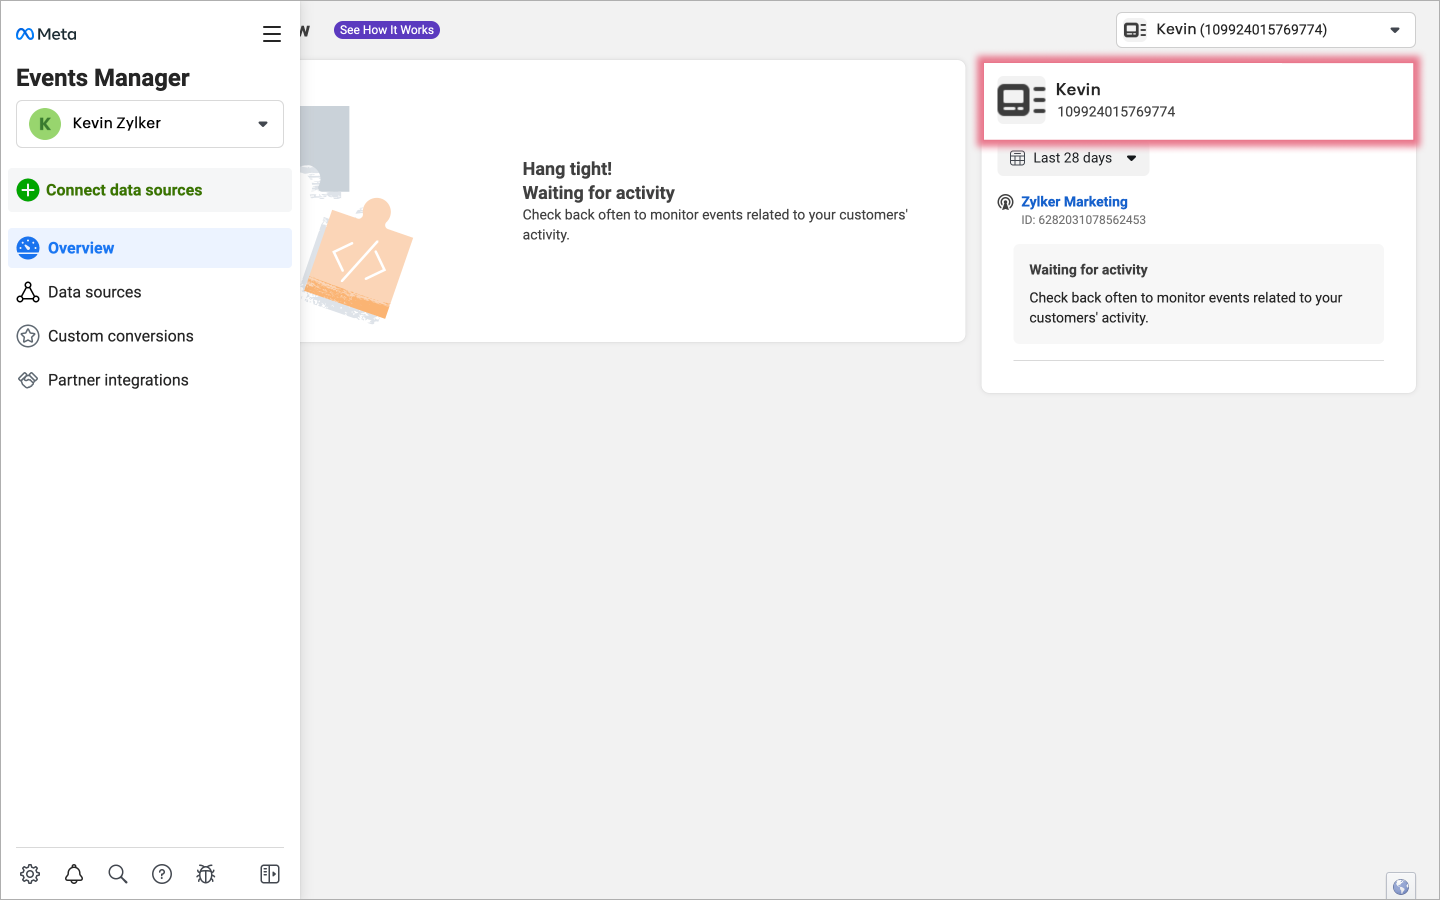Go to Data sources
This screenshot has width=1440, height=900.
(150, 292)
